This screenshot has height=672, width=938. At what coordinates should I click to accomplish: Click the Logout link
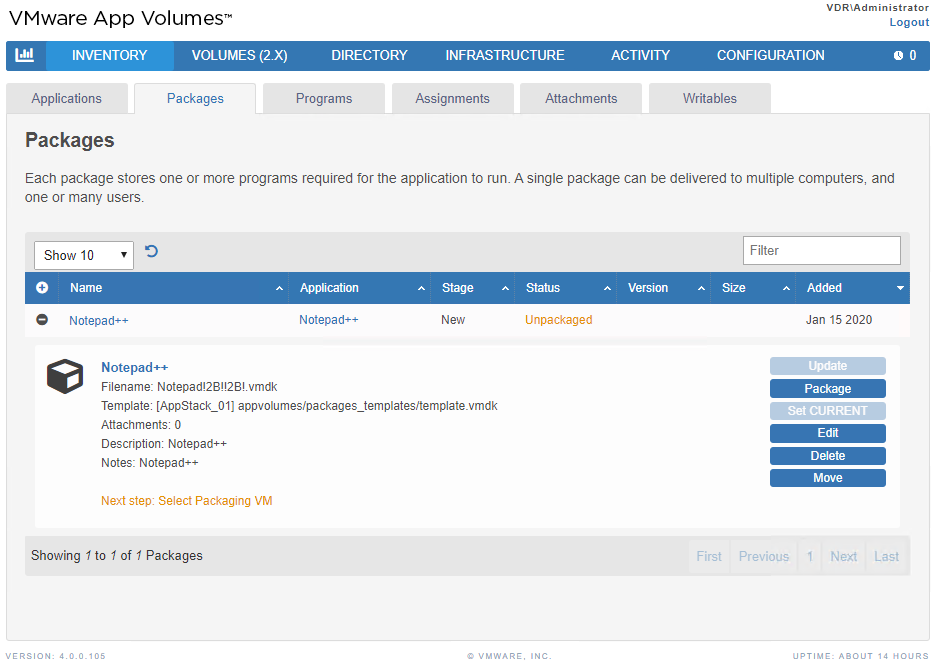click(909, 22)
